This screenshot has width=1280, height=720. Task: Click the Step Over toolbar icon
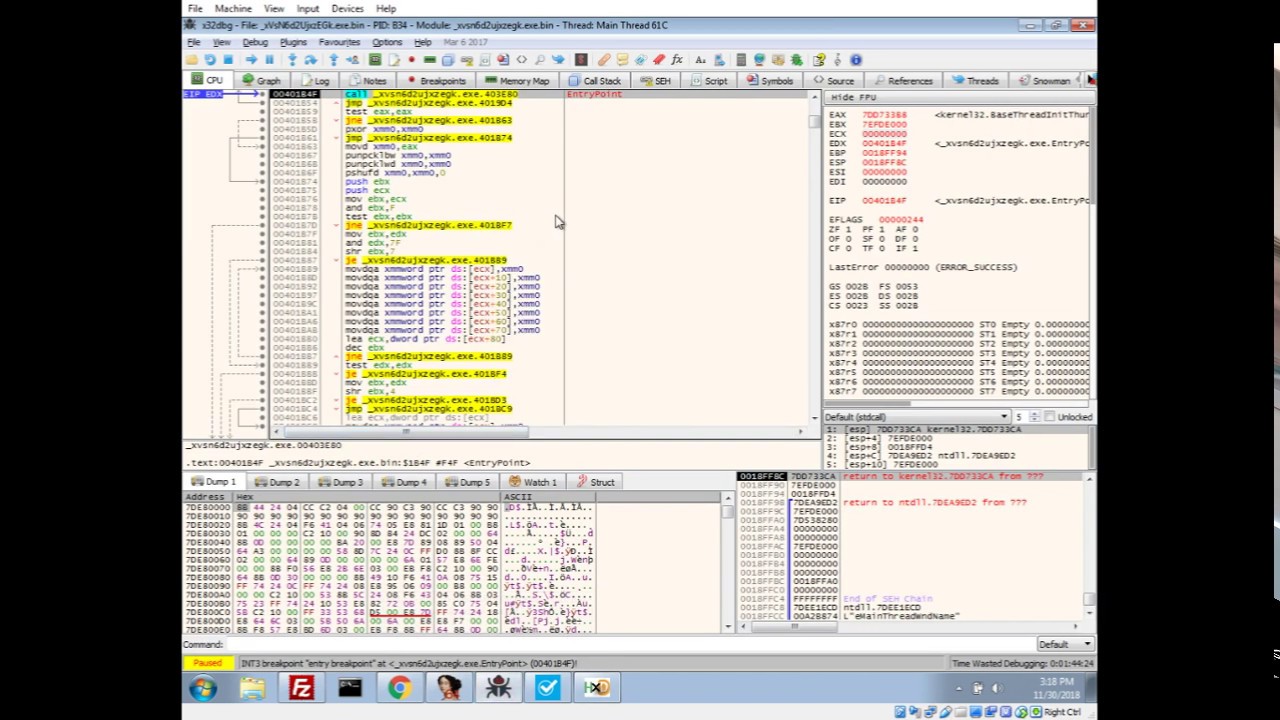point(311,60)
